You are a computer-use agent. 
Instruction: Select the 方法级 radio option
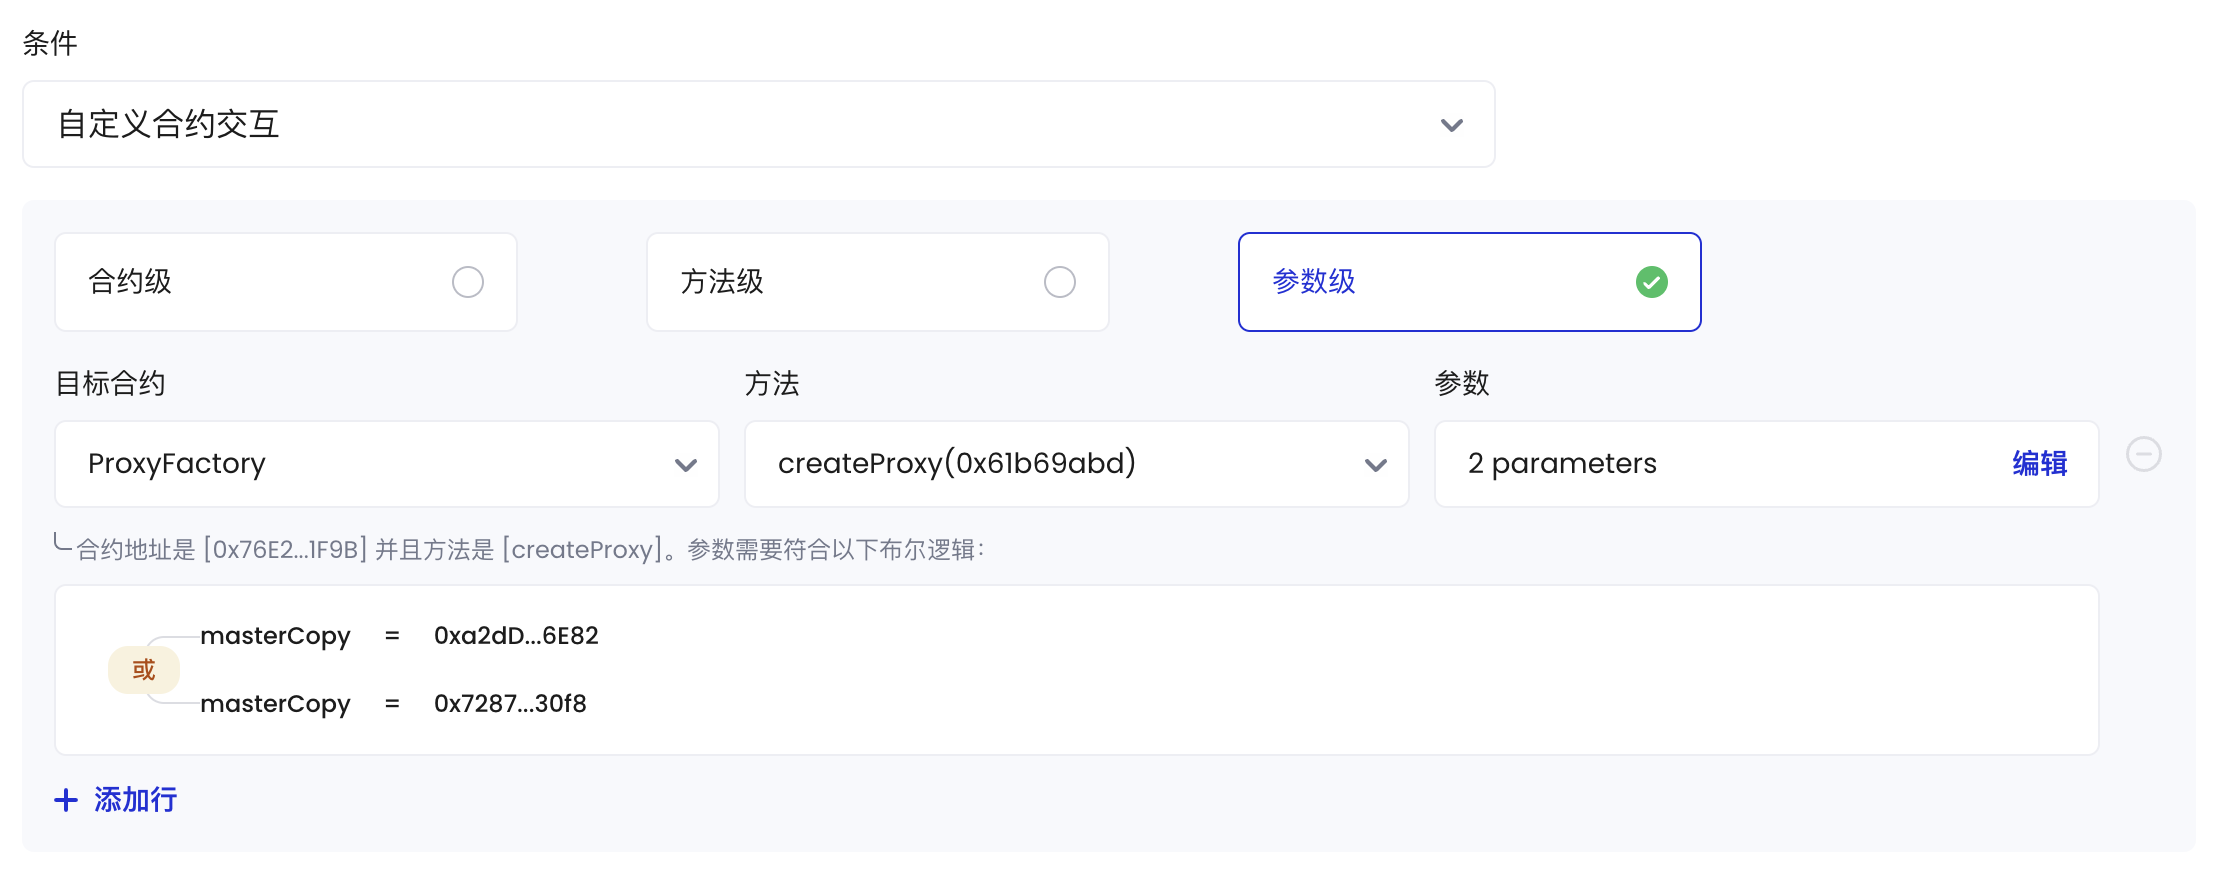[x=1060, y=282]
